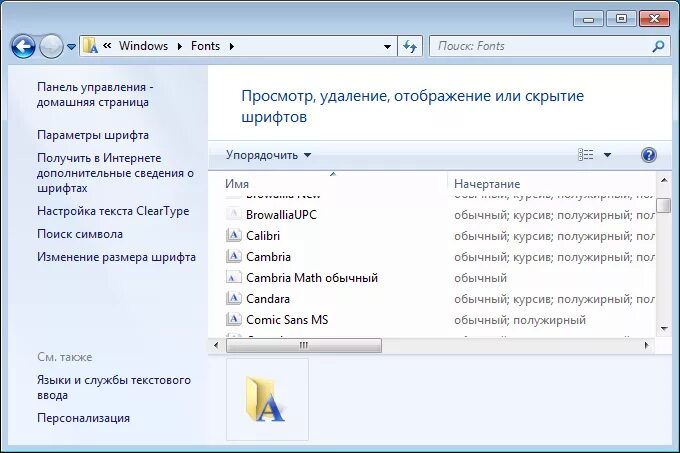Select the Cambria font icon
Viewport: 680px width, 453px height.
click(x=234, y=256)
